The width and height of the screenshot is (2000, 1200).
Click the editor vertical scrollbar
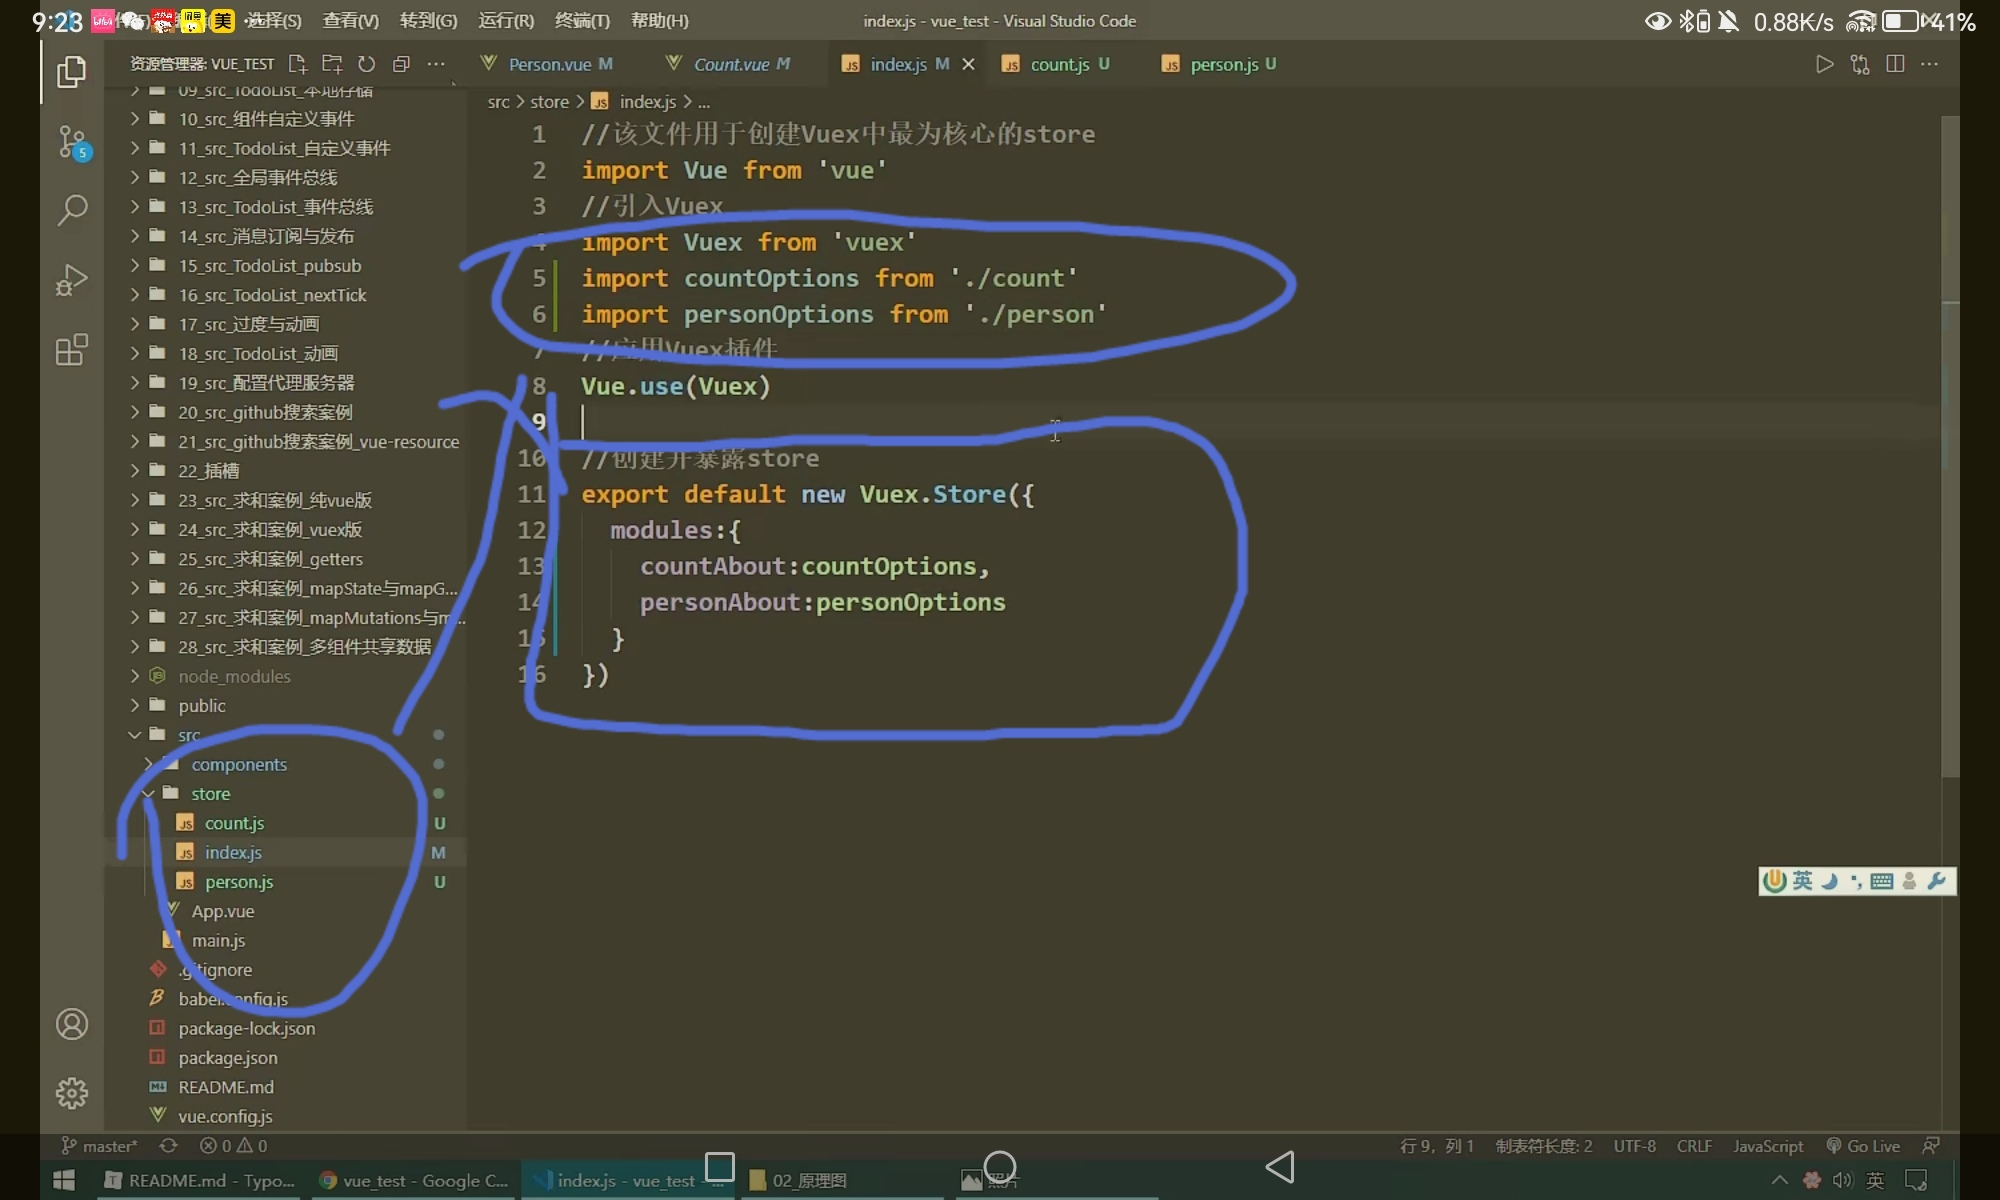click(x=1949, y=450)
